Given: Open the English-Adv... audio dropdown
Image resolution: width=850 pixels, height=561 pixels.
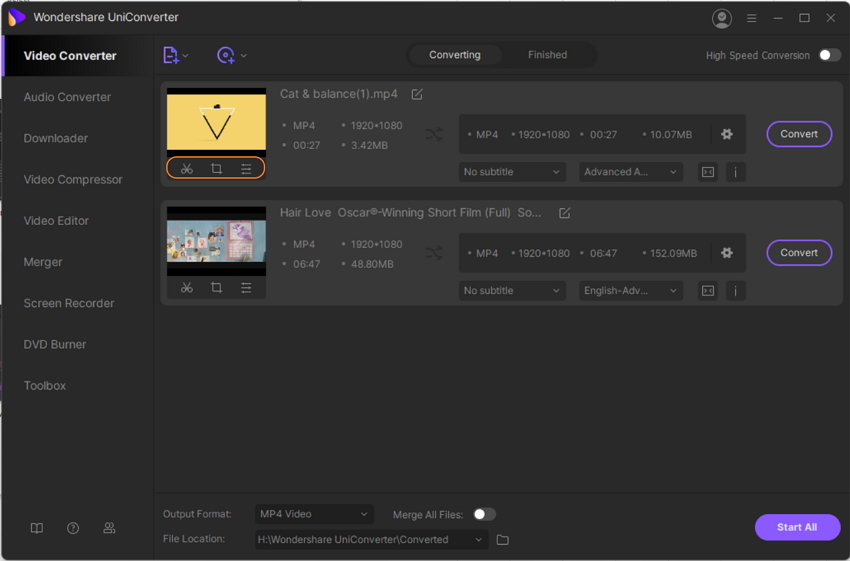Looking at the screenshot, I should coord(630,291).
